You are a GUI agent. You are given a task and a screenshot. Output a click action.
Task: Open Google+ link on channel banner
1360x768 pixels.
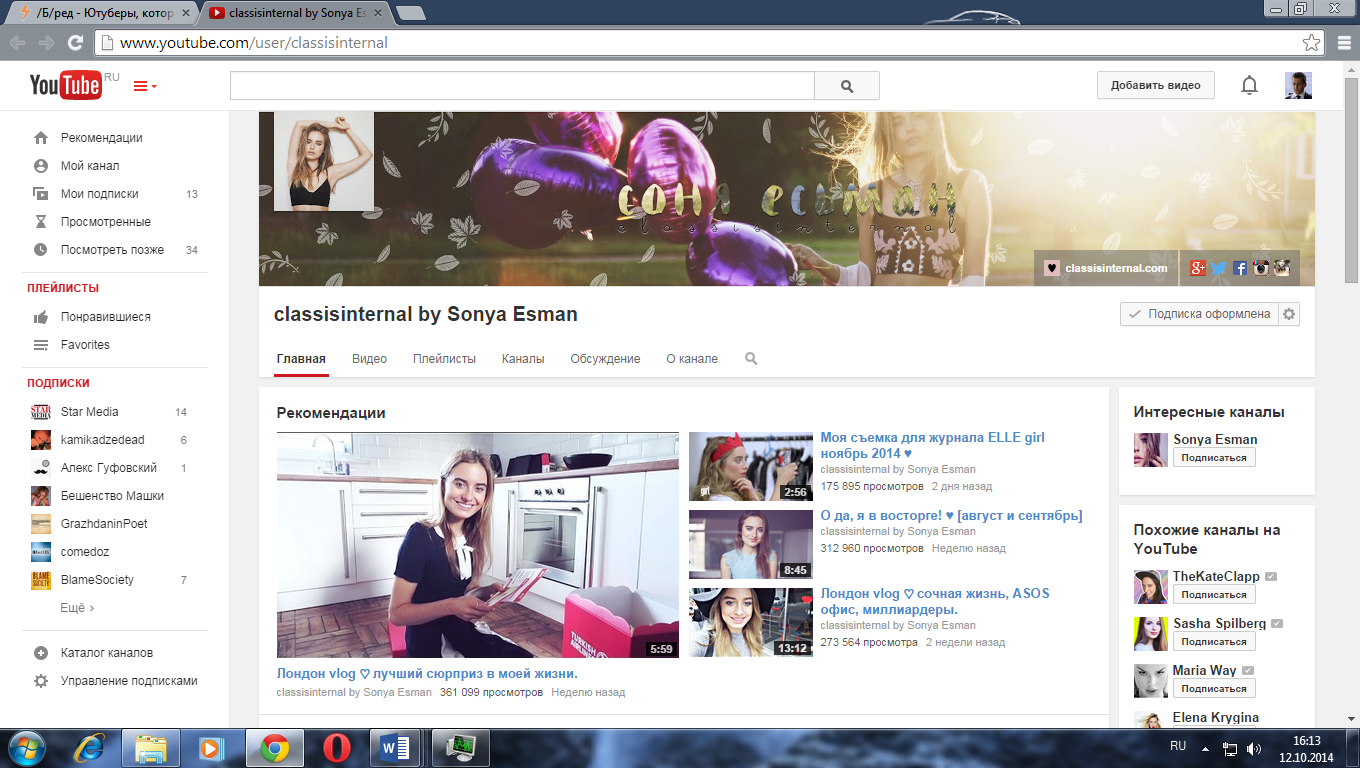(x=1198, y=268)
